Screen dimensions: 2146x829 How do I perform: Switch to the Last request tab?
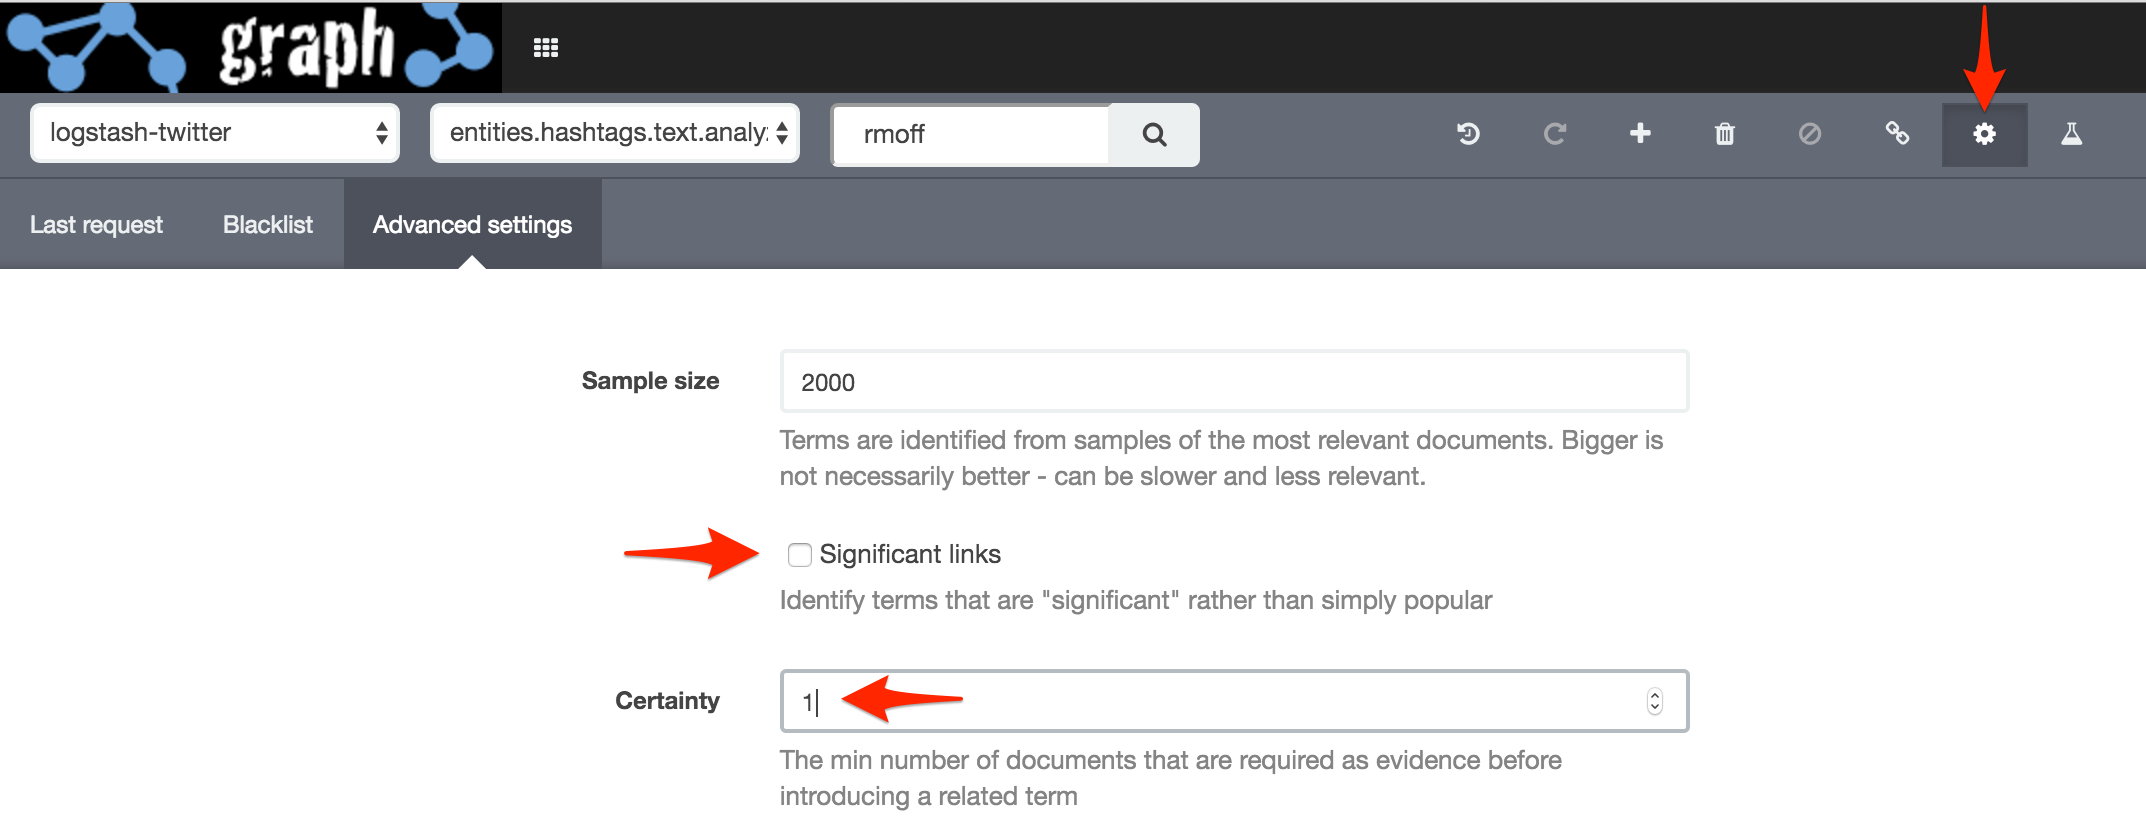(96, 225)
